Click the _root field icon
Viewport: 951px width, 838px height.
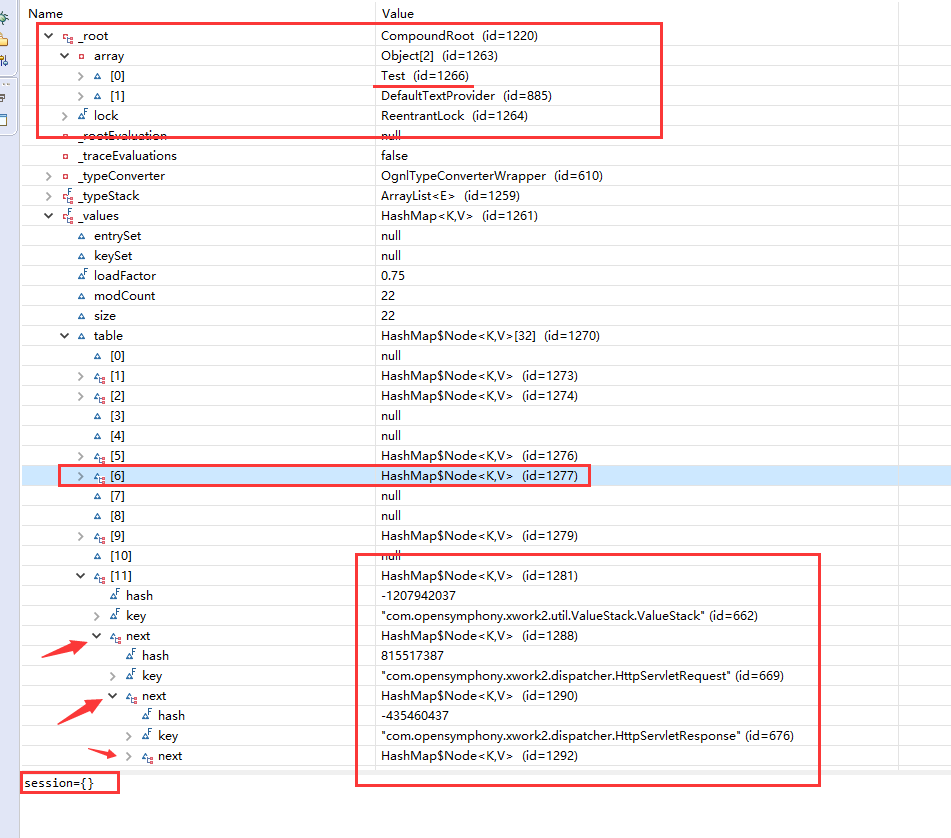tap(68, 36)
